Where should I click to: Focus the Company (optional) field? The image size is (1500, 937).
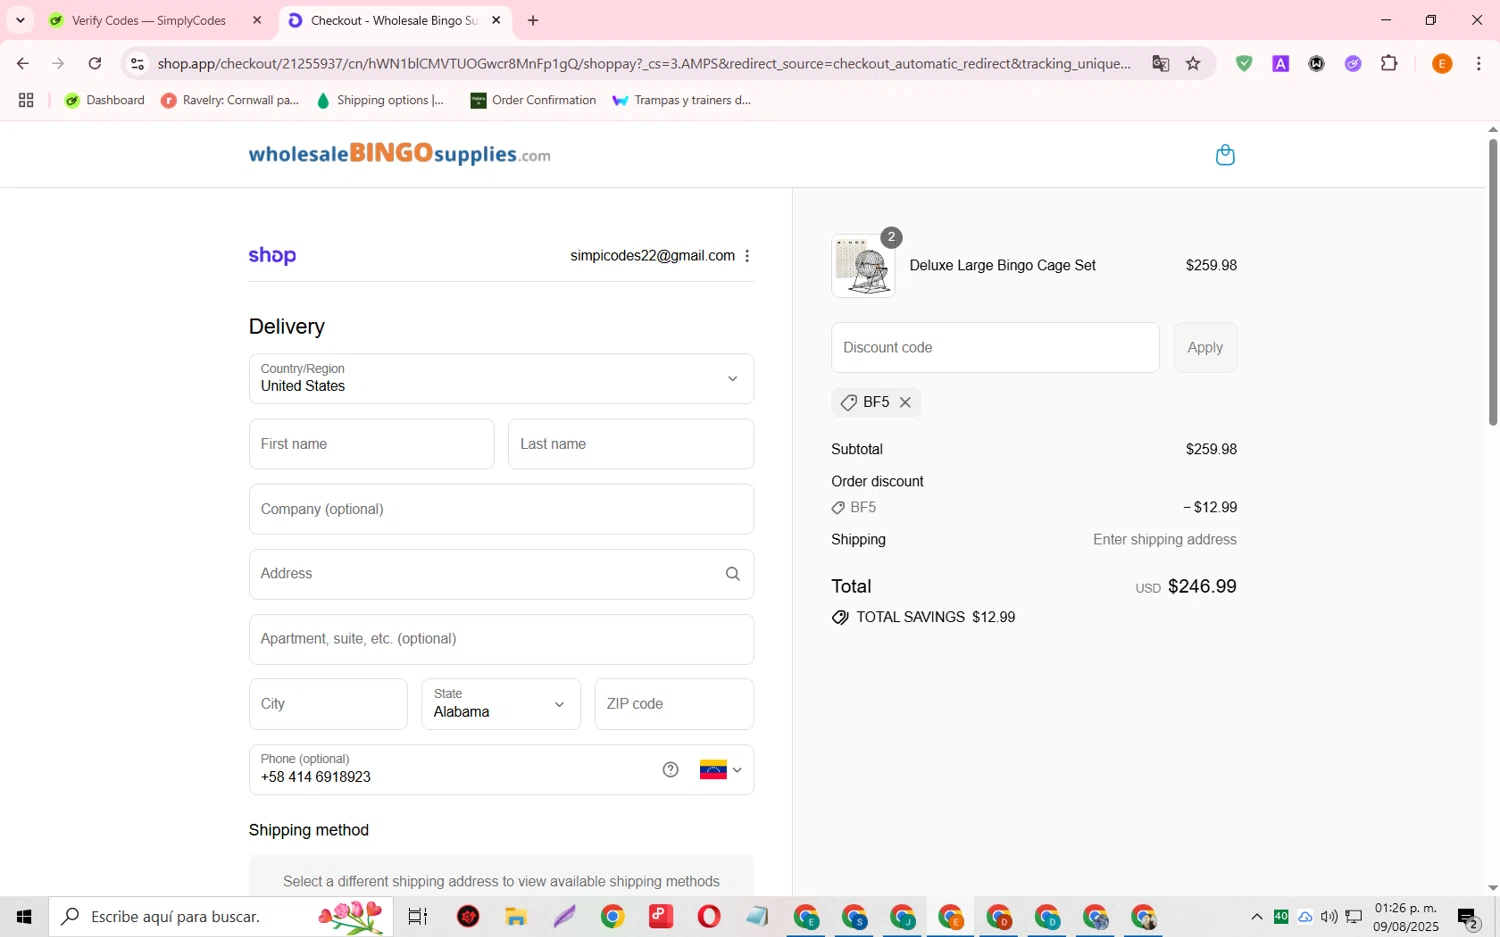[x=501, y=509]
